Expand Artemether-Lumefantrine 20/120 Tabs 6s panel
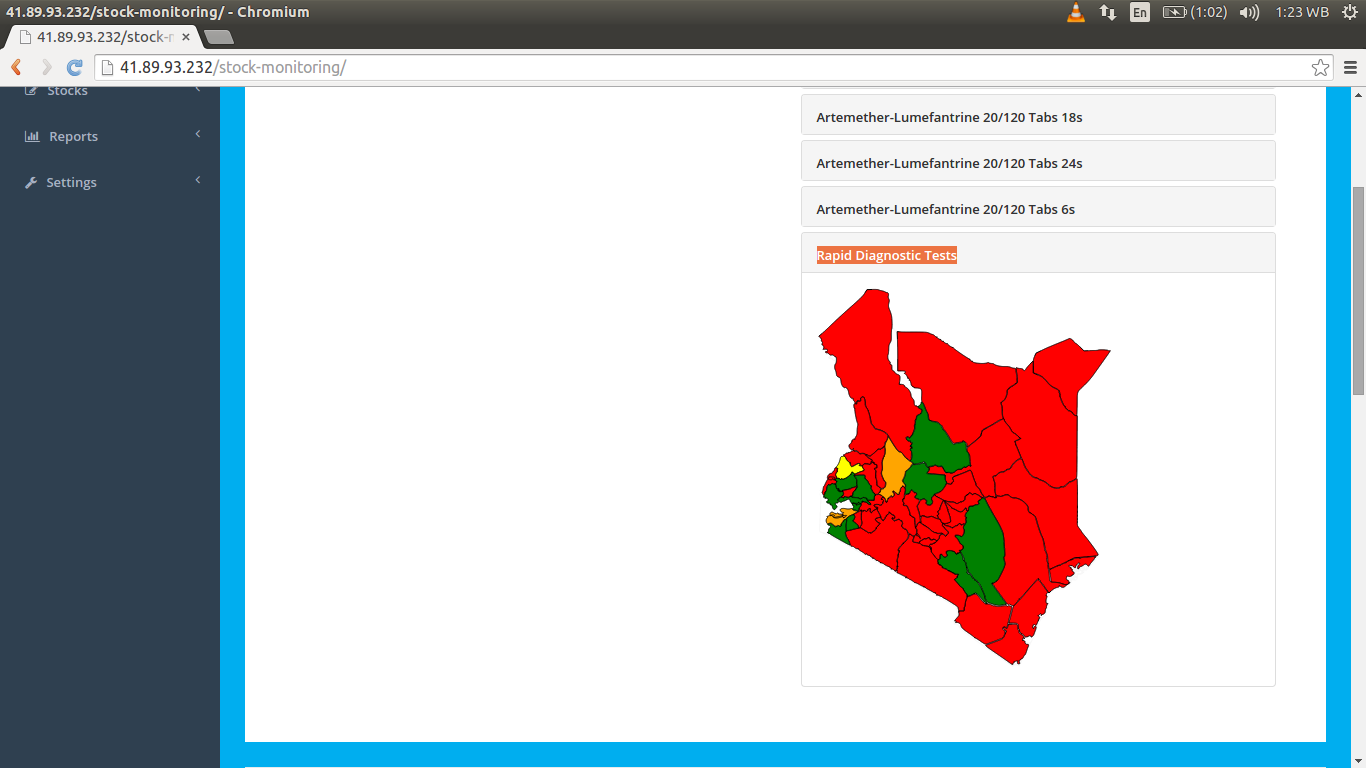This screenshot has width=1366, height=768. 1038,207
